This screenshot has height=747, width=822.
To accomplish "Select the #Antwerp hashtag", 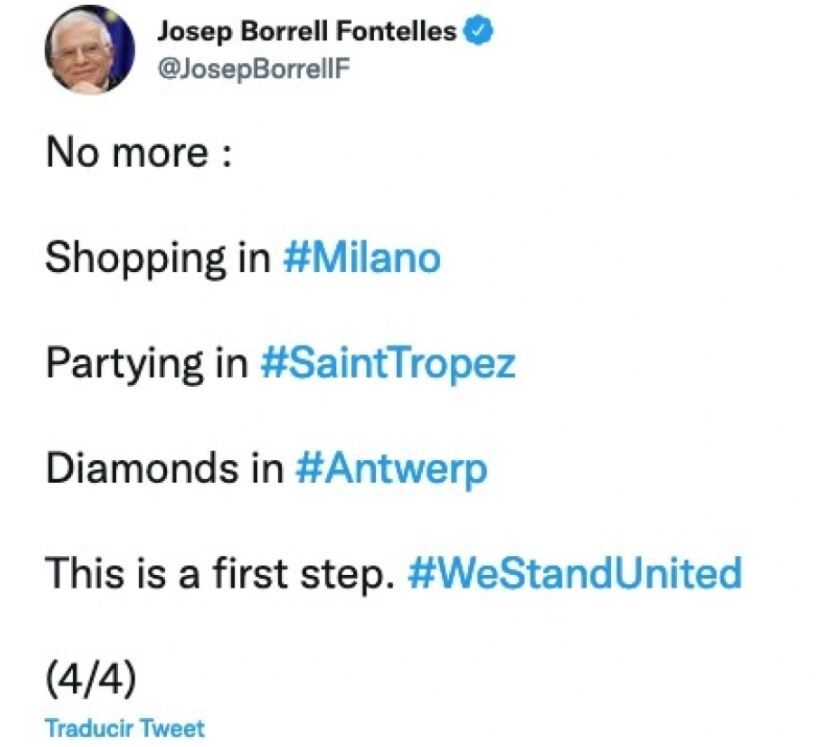I will click(x=392, y=469).
